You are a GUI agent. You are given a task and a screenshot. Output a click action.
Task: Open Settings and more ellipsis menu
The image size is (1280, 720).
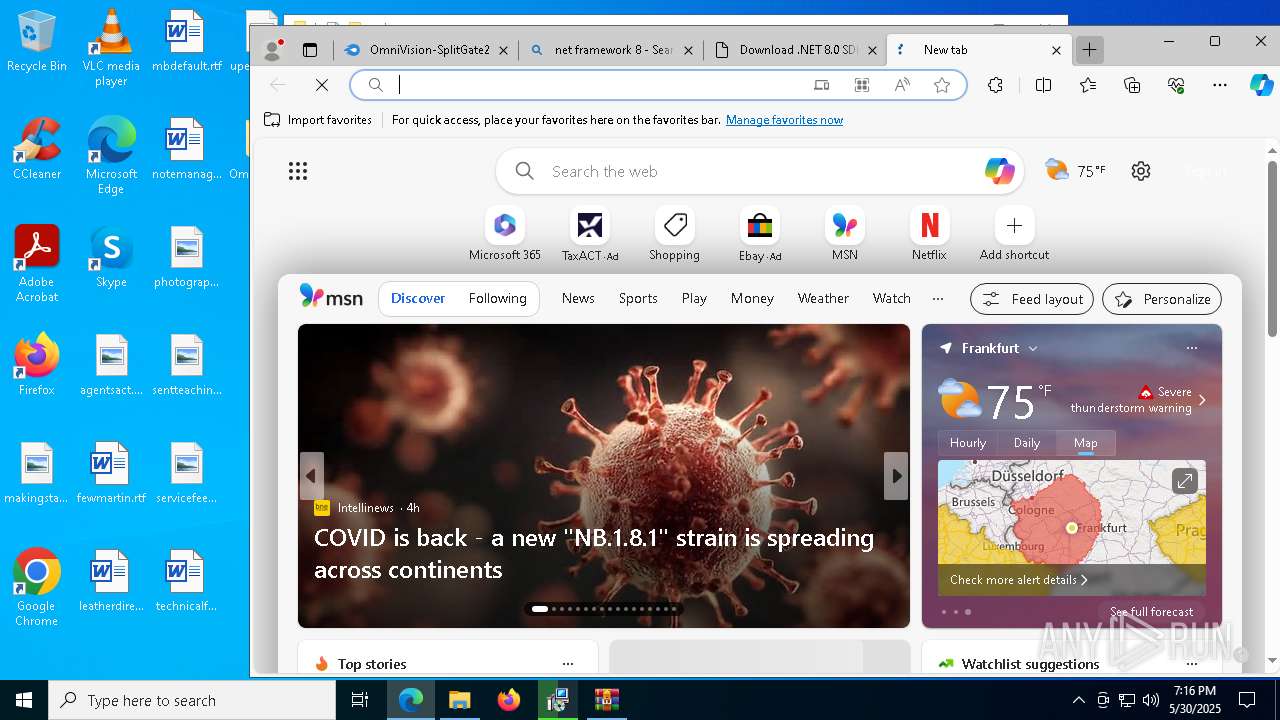coord(1220,85)
